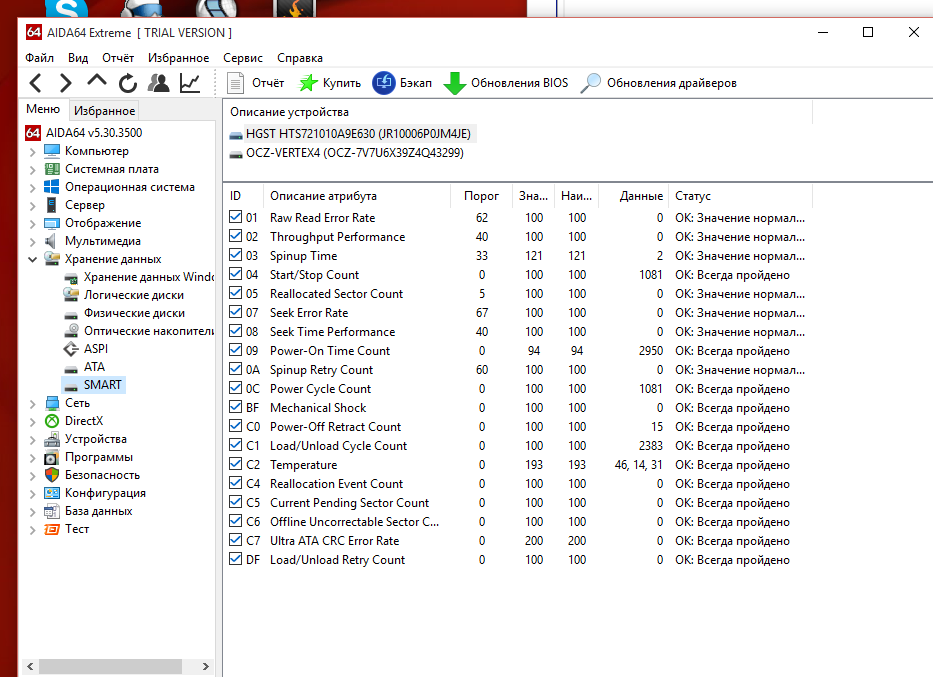The width and height of the screenshot is (933, 677).
Task: Uncheck attribute 01 Raw Read Error Rate
Action: pyautogui.click(x=236, y=217)
